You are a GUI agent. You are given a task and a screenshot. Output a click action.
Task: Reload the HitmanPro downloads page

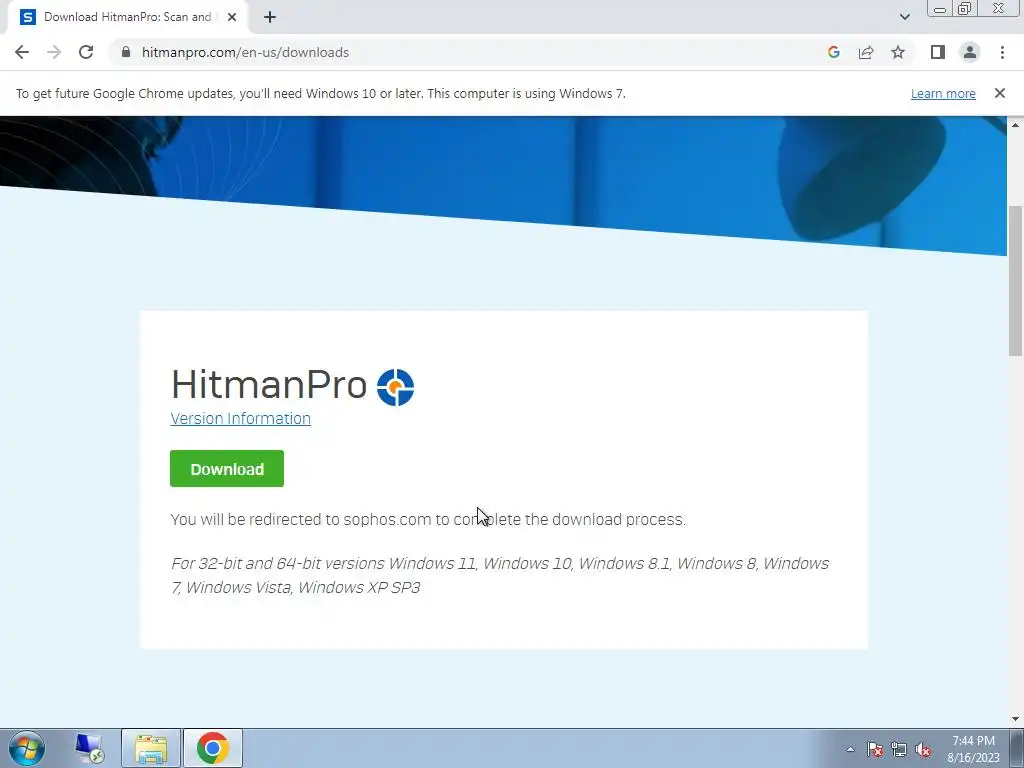pos(86,52)
